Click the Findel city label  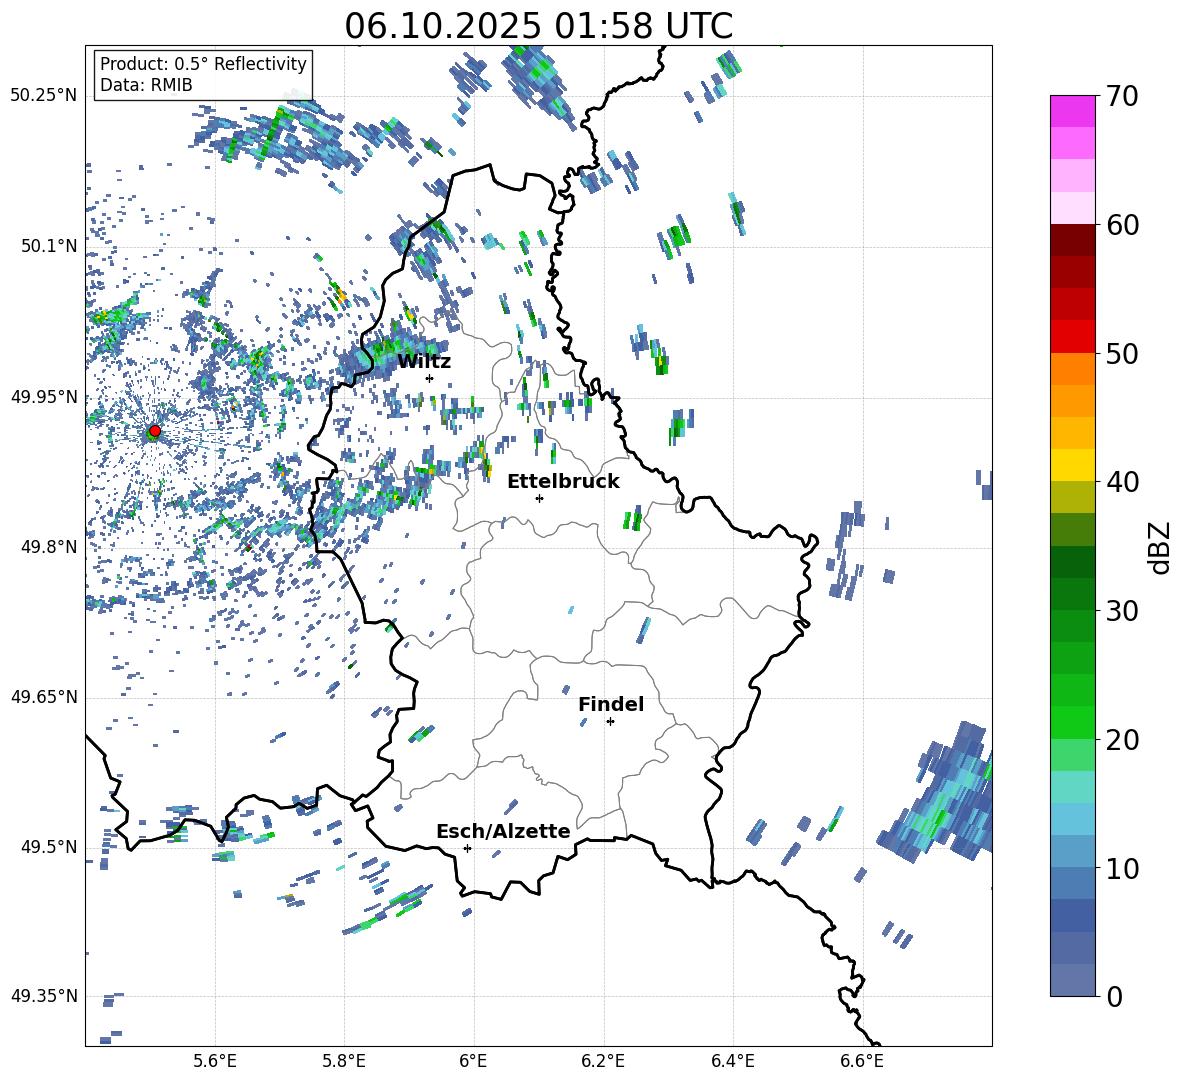coord(611,705)
